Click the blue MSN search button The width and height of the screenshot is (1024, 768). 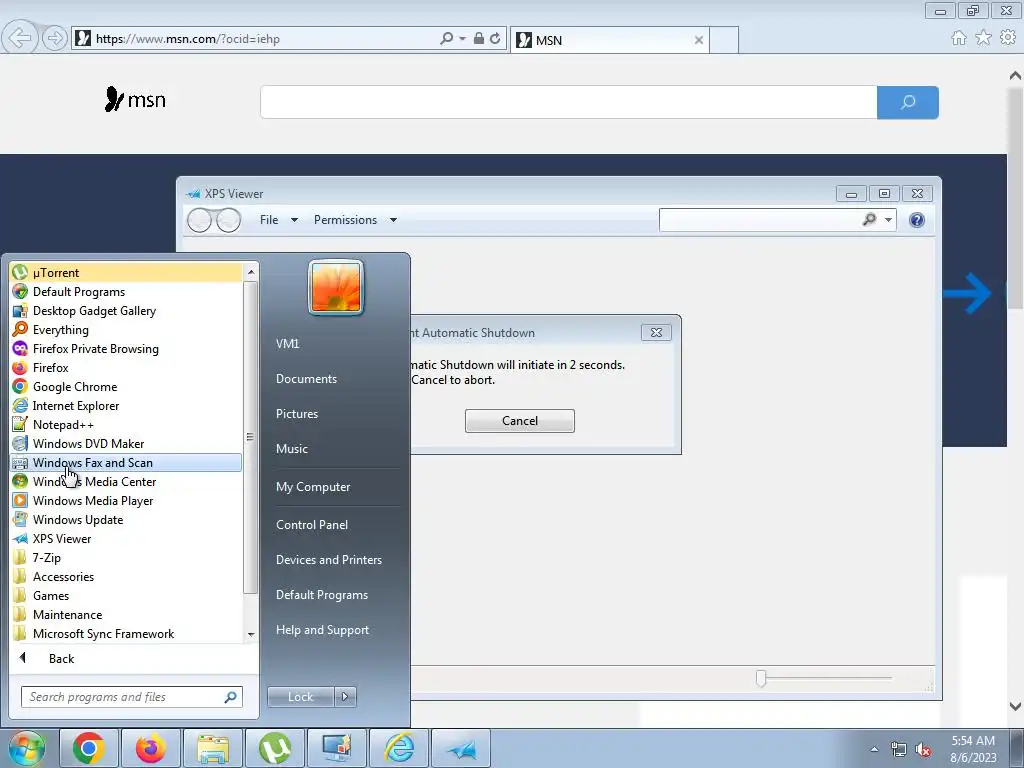point(908,103)
